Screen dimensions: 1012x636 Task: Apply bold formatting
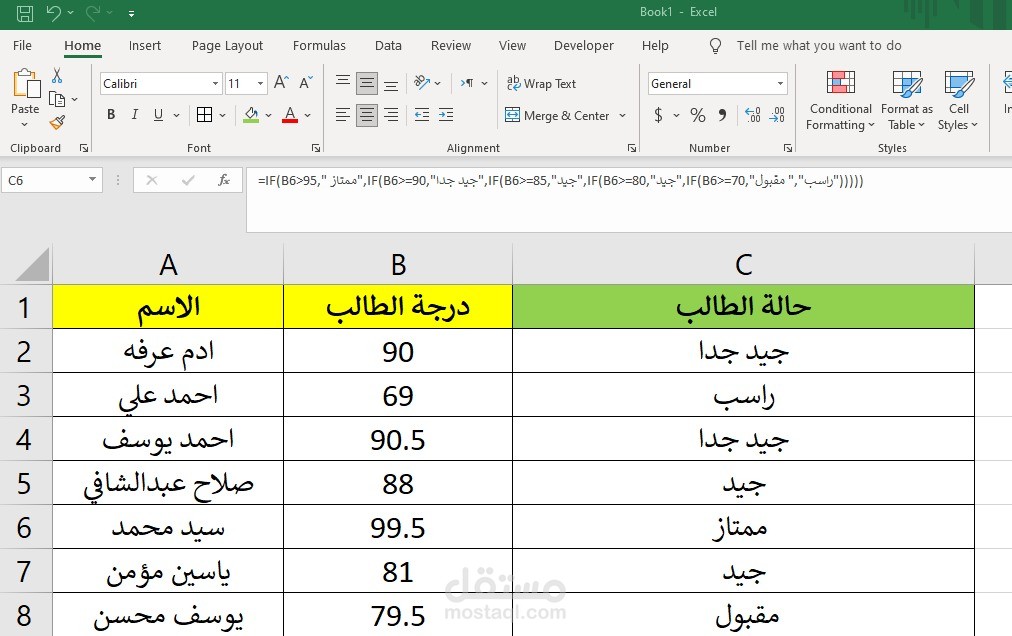(110, 114)
